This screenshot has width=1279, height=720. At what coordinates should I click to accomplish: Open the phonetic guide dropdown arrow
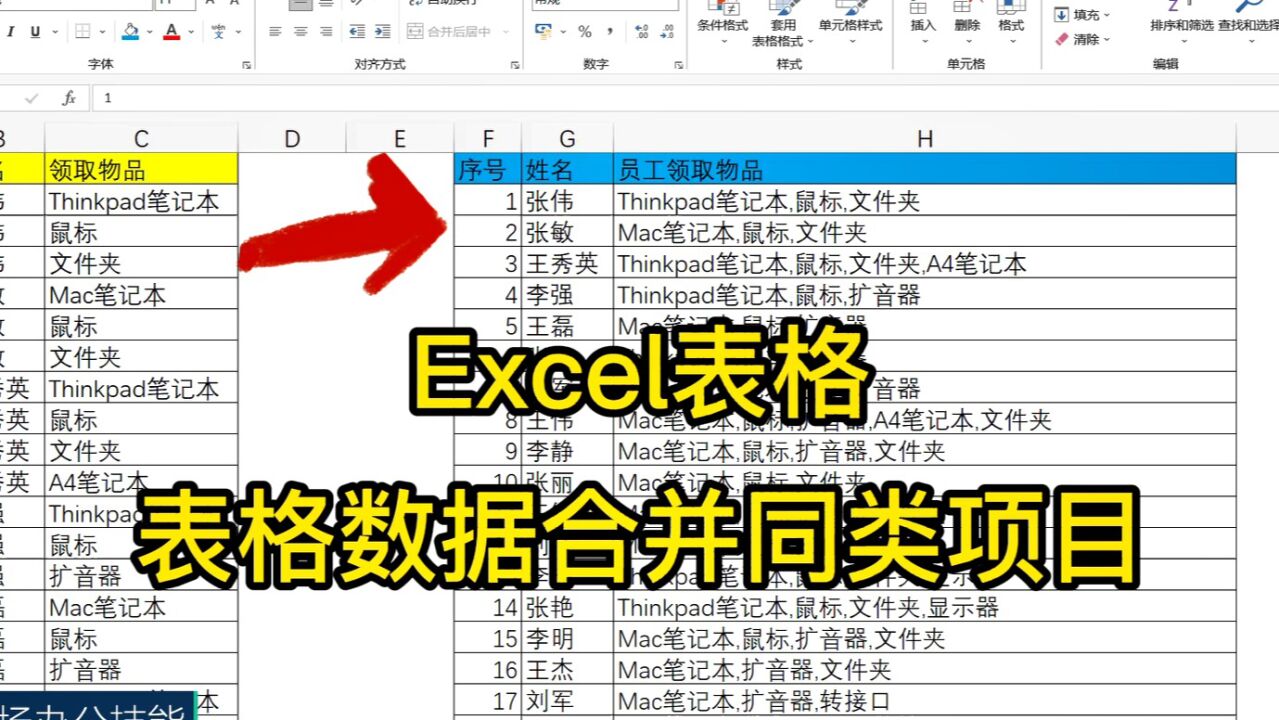tap(238, 32)
